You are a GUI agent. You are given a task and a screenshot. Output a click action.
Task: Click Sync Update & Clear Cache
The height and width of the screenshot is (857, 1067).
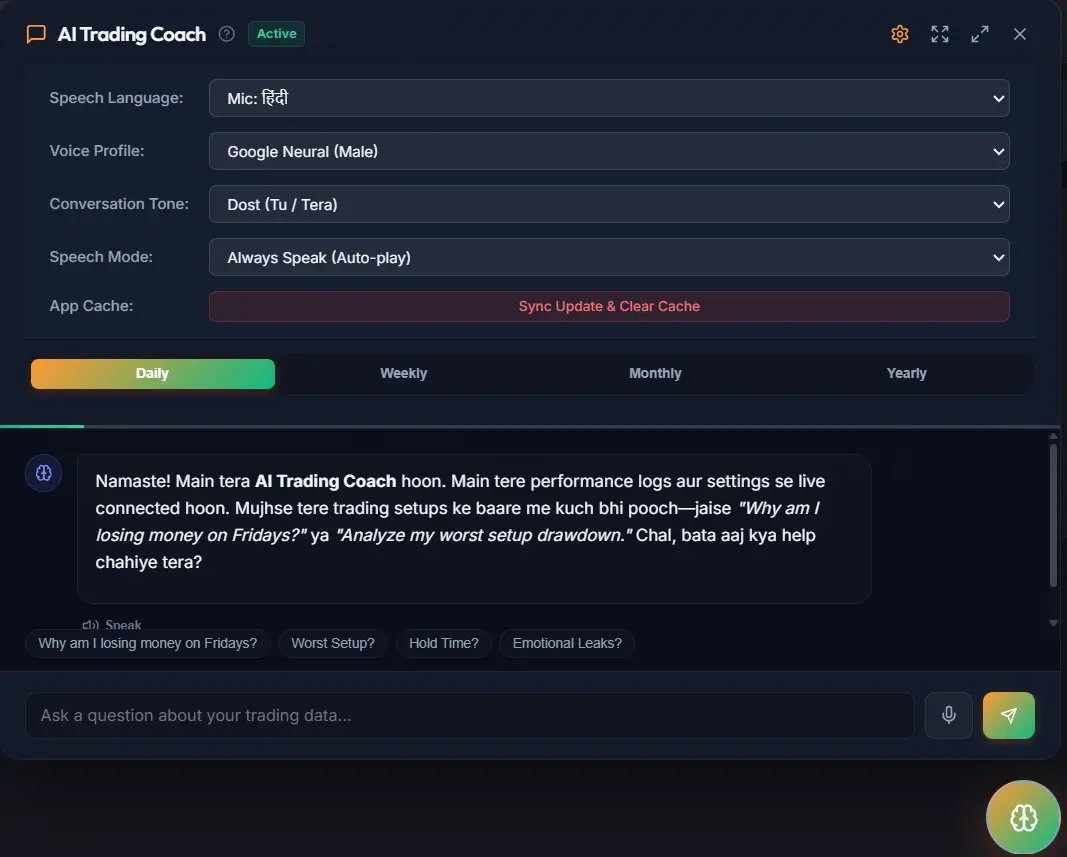[x=609, y=306]
